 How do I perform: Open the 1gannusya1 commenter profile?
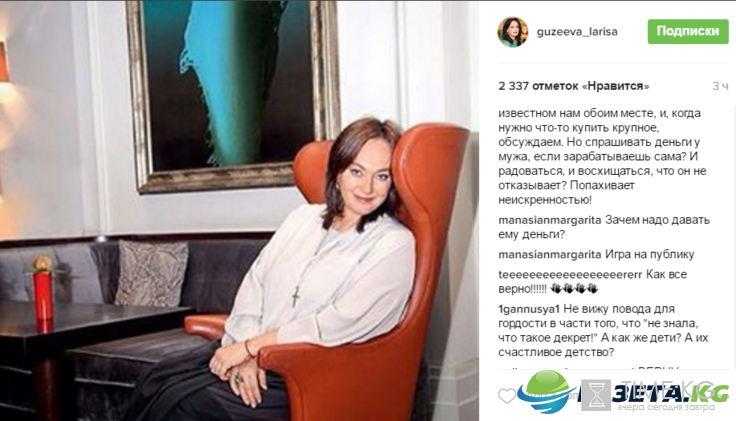click(529, 309)
